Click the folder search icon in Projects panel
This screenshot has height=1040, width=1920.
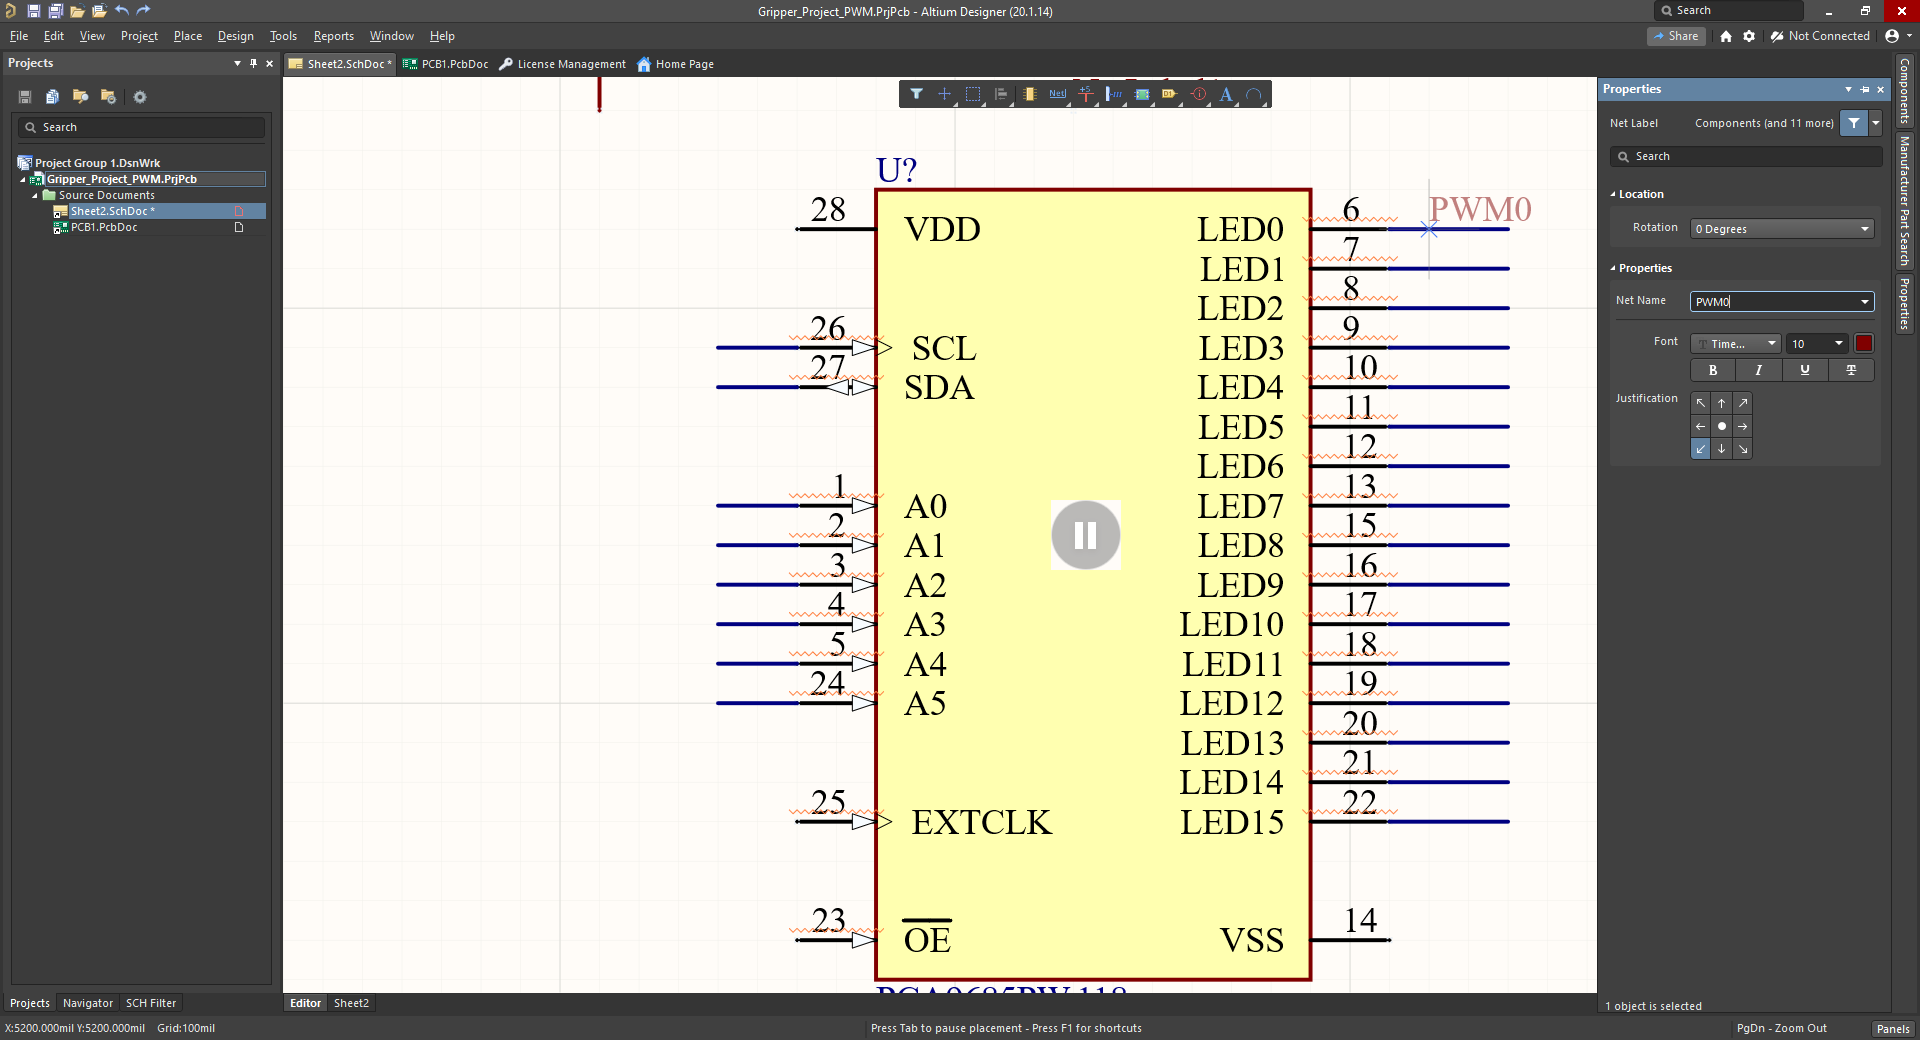point(80,97)
